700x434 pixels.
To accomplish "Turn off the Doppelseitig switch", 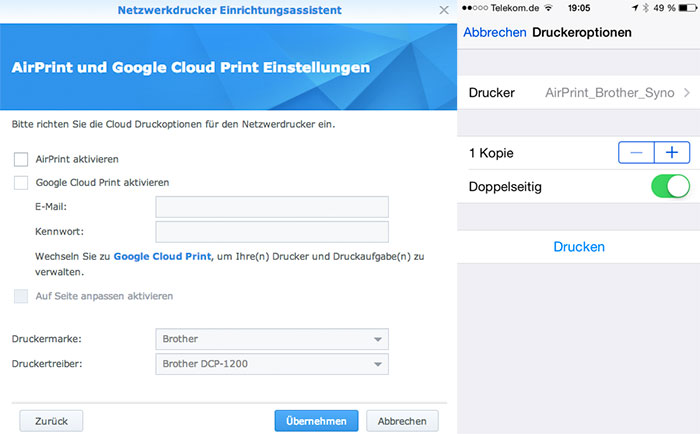I will tap(671, 186).
